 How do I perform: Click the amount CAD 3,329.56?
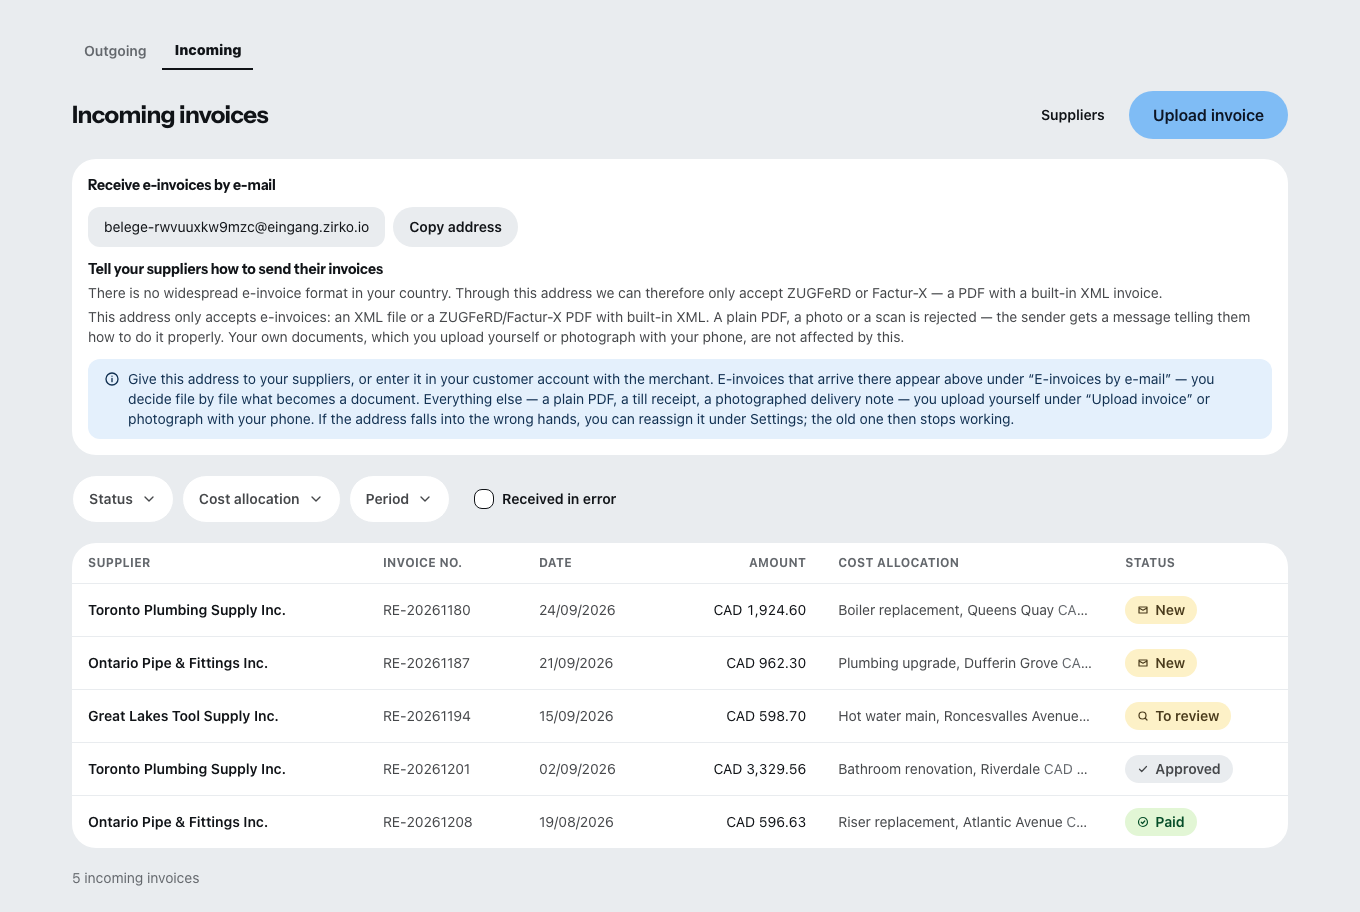[760, 769]
